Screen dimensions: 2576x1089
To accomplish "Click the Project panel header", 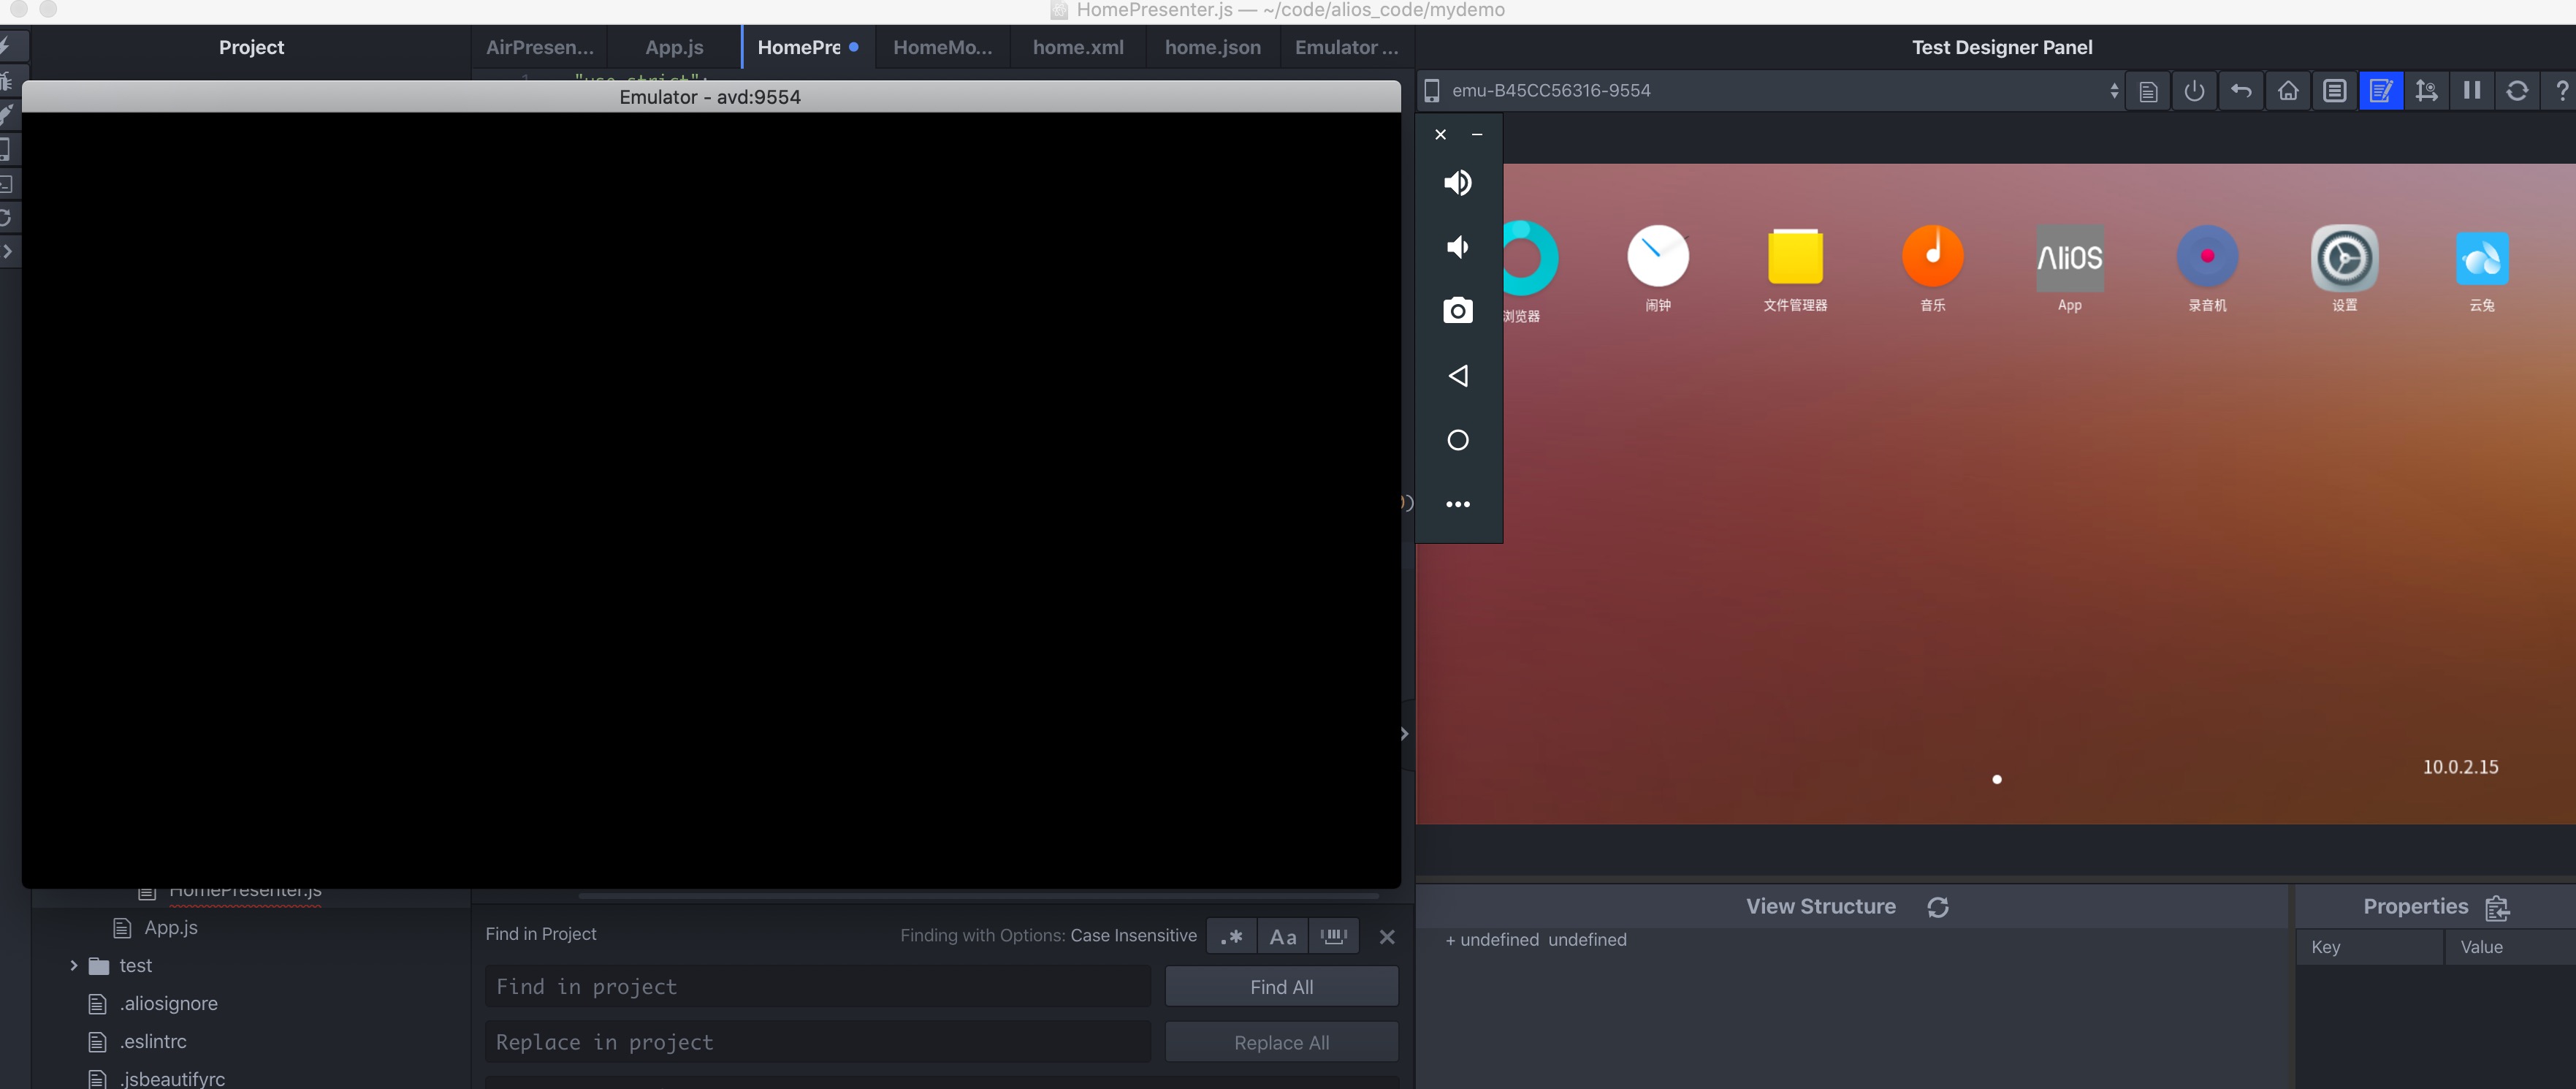I will click(251, 48).
